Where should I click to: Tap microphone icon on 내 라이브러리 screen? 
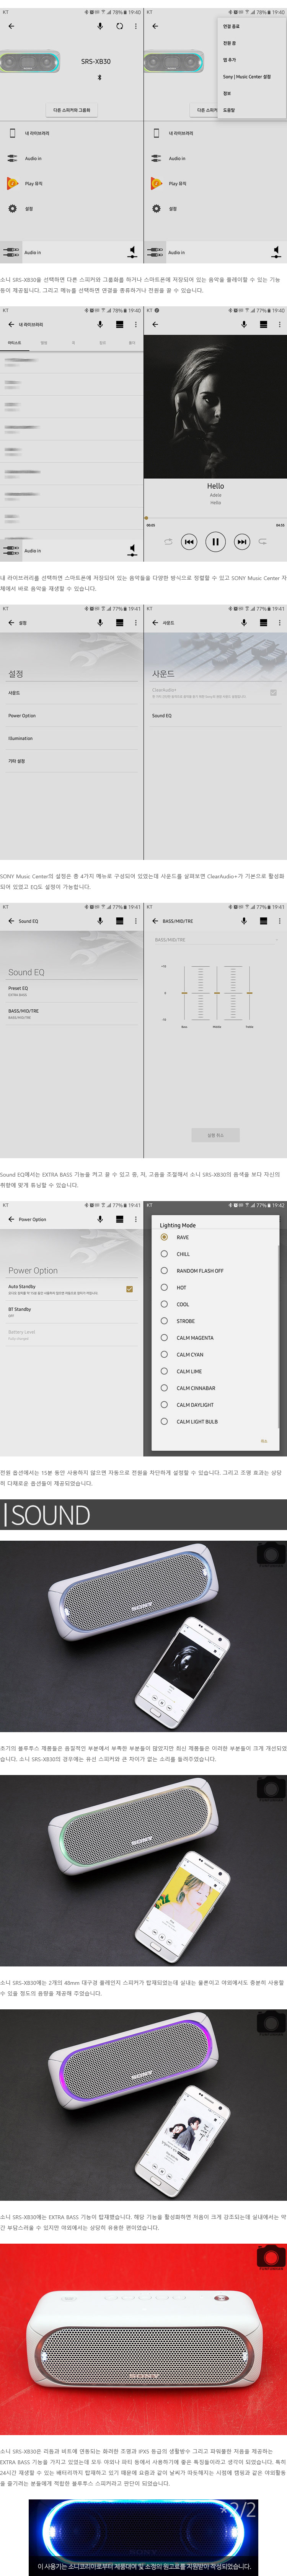(100, 324)
